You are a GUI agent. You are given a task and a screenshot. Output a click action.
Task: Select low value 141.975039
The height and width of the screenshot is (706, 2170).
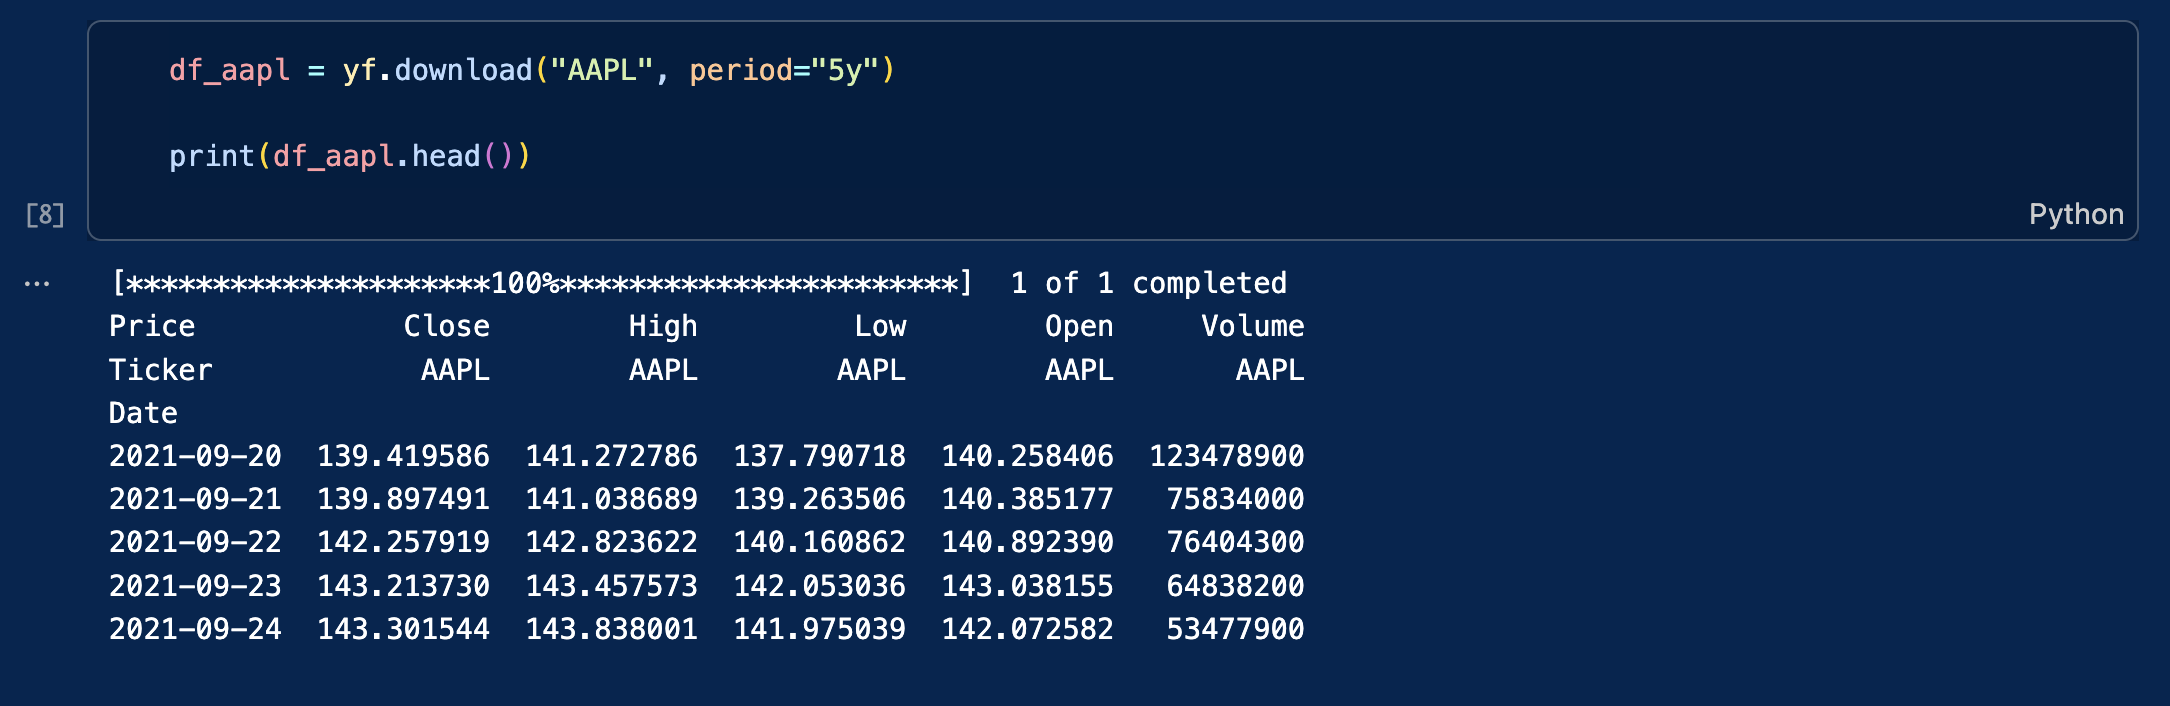tap(819, 629)
